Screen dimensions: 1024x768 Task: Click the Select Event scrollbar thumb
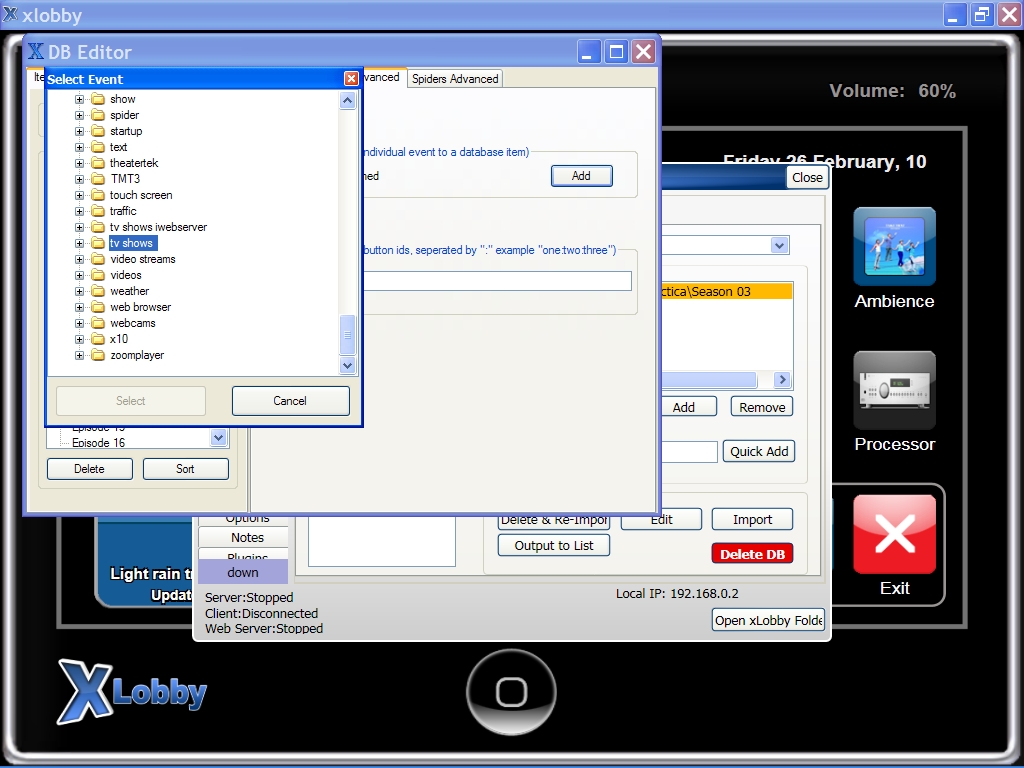coord(347,334)
